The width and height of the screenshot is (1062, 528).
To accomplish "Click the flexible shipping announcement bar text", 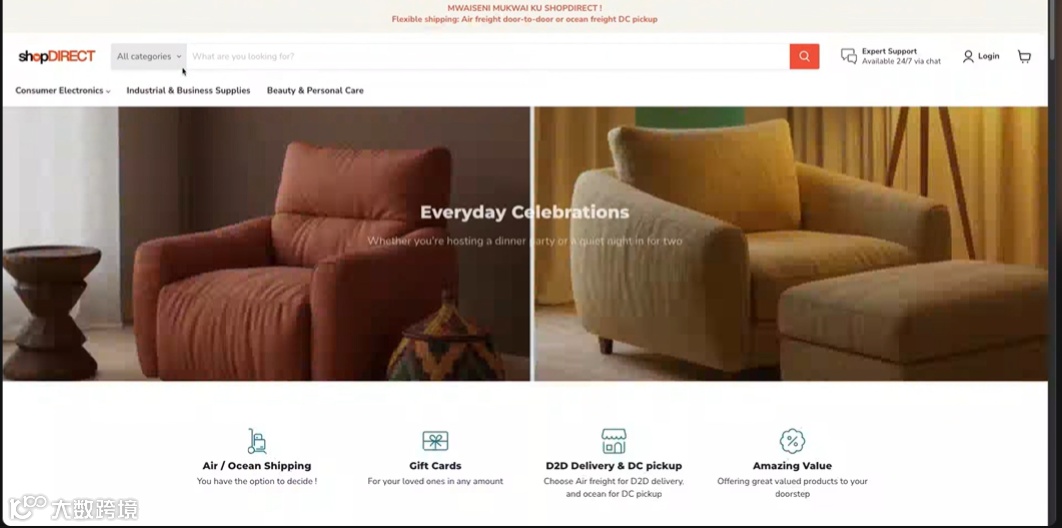I will (x=524, y=19).
